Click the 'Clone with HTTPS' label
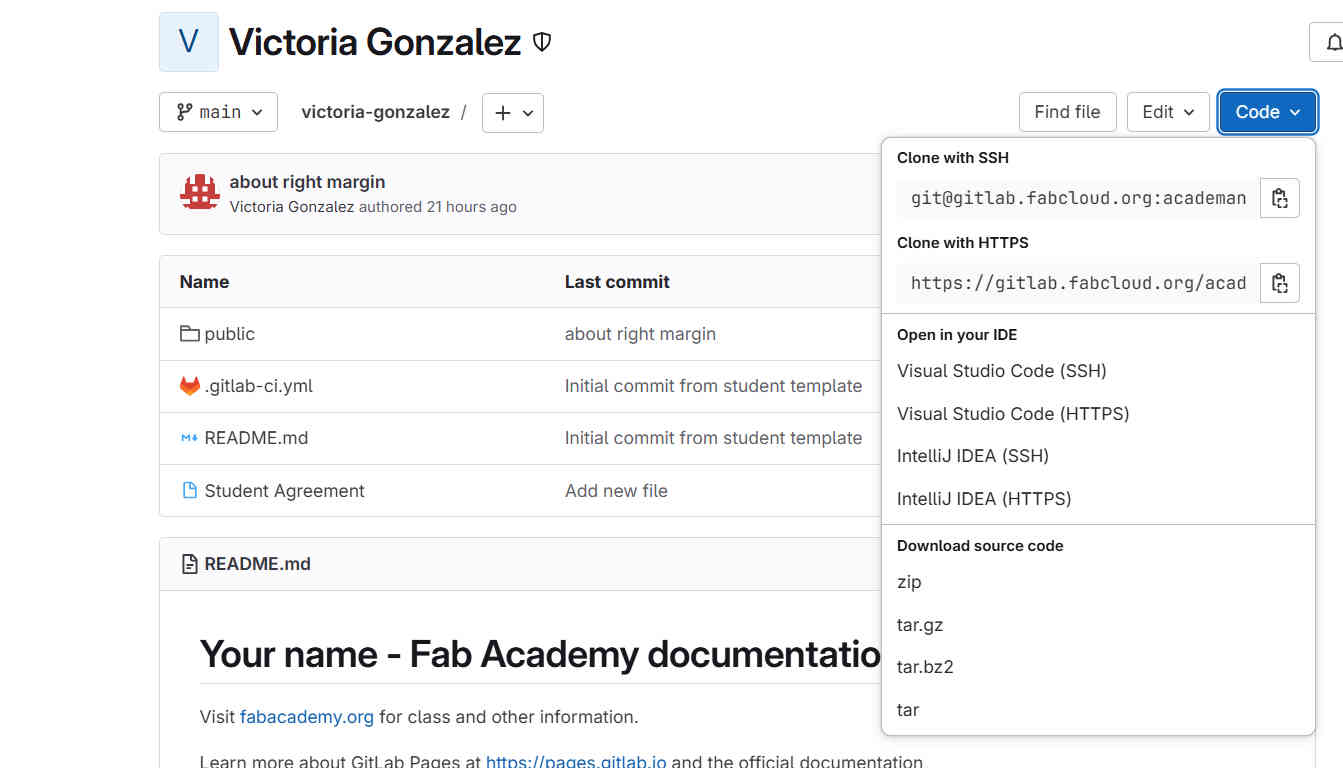 [963, 243]
